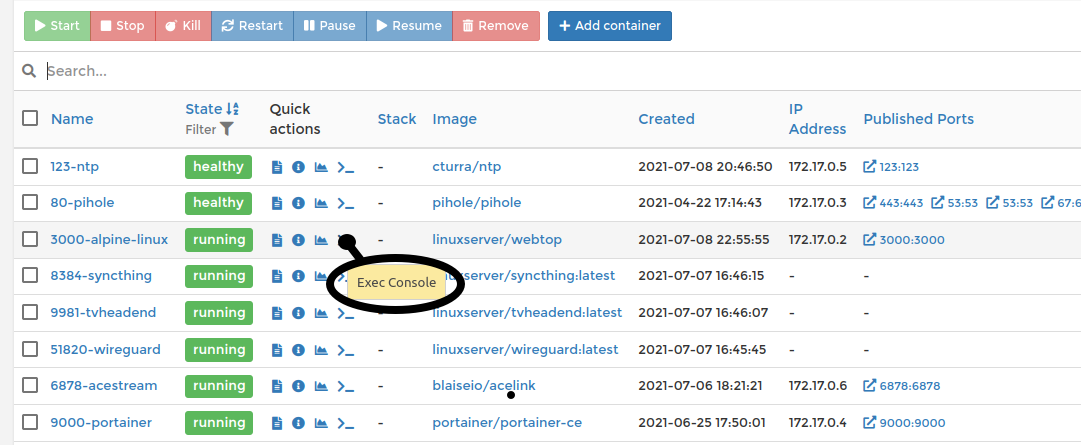Viewport: 1081px width, 445px height.
Task: Select the 8384-syncthing container checkbox
Action: click(x=31, y=276)
